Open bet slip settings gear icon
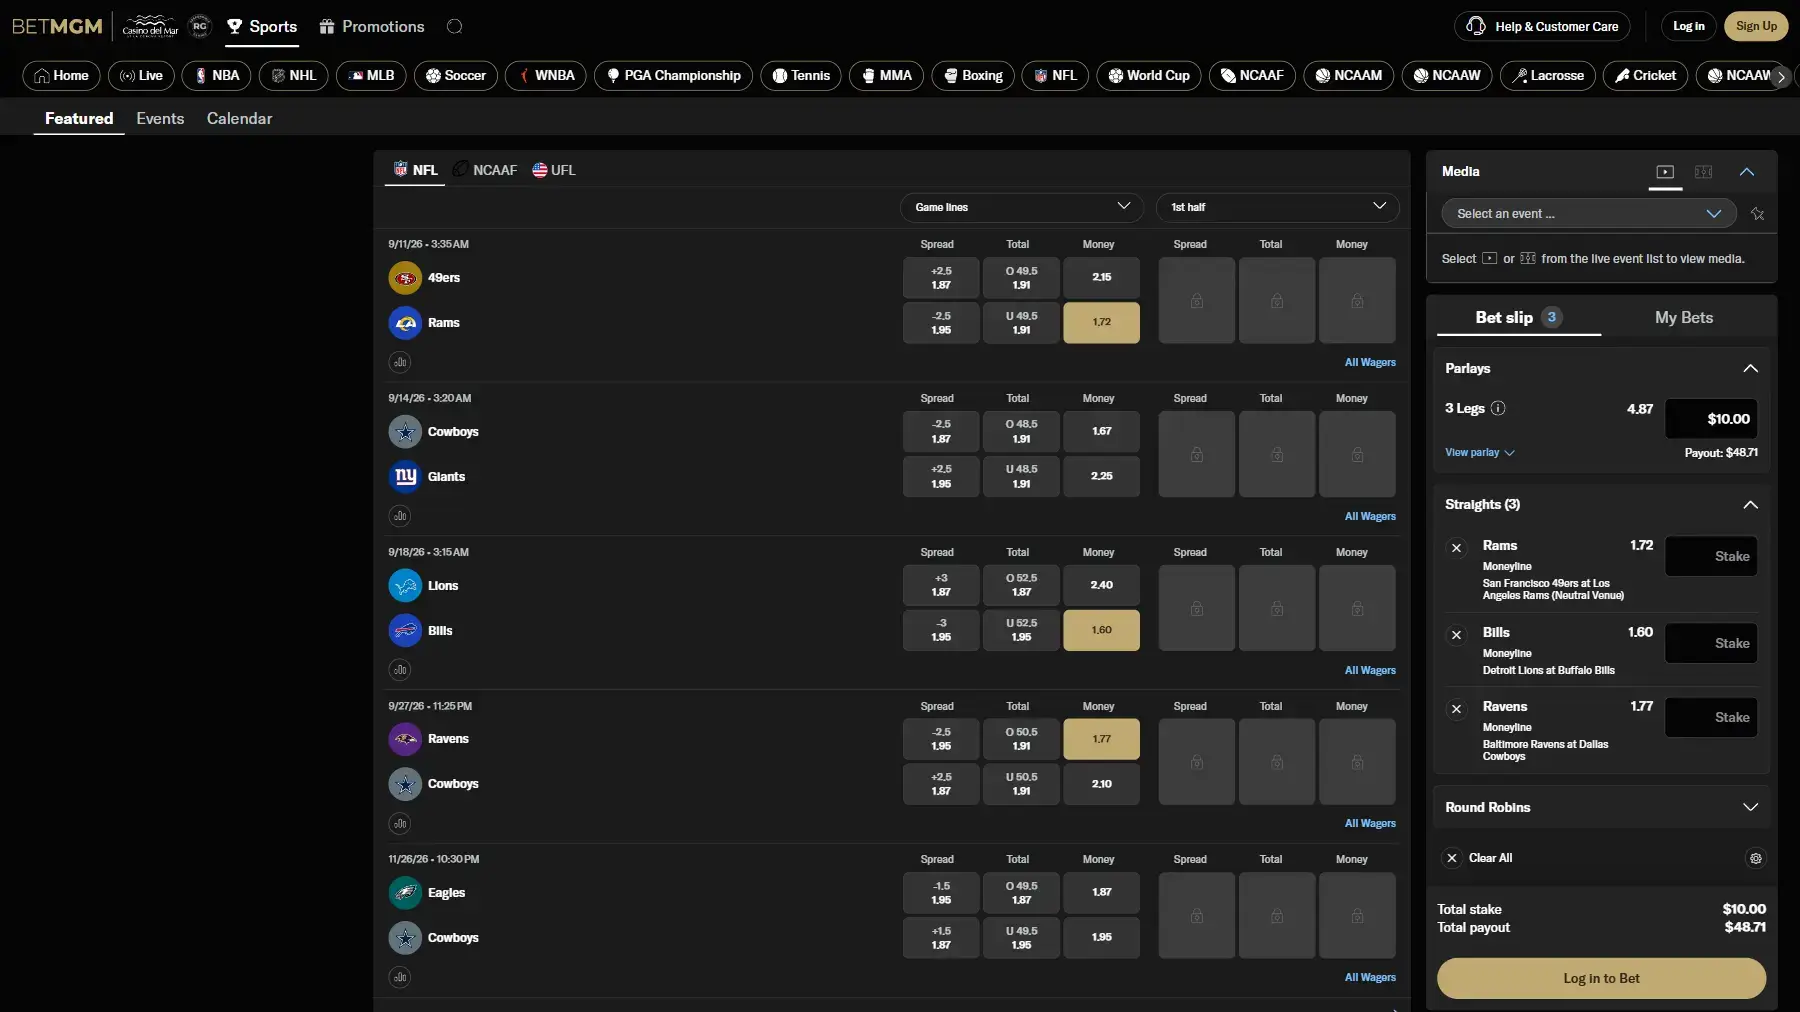The image size is (1800, 1012). 1756,858
